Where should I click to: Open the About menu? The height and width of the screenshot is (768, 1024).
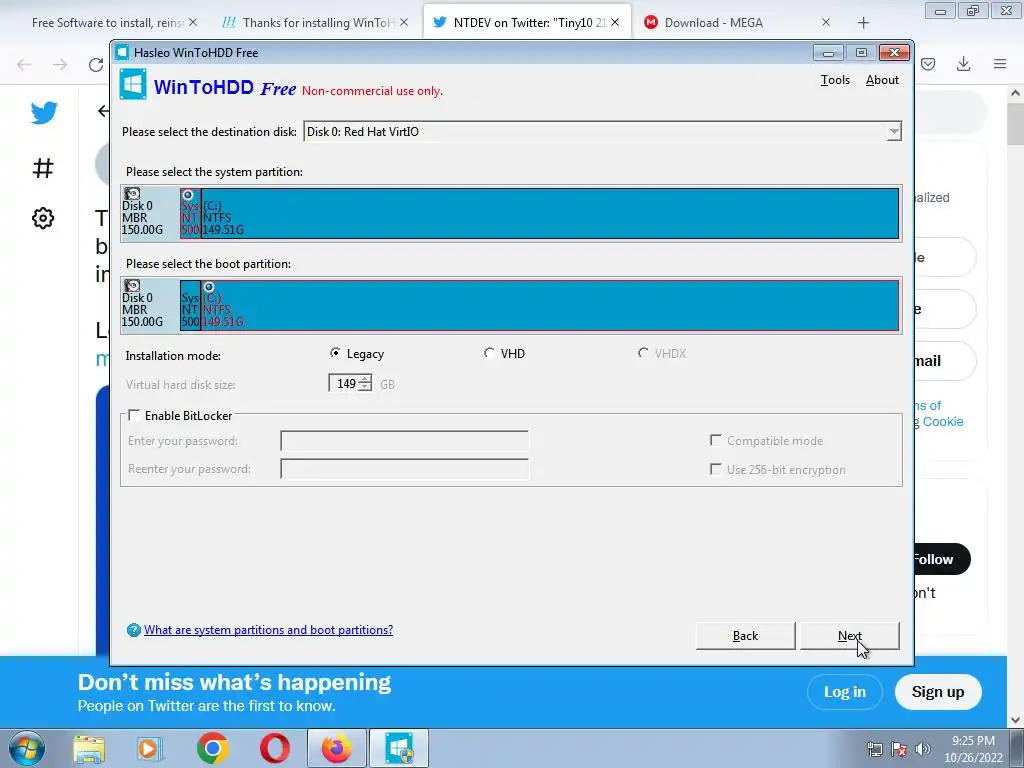(x=882, y=80)
